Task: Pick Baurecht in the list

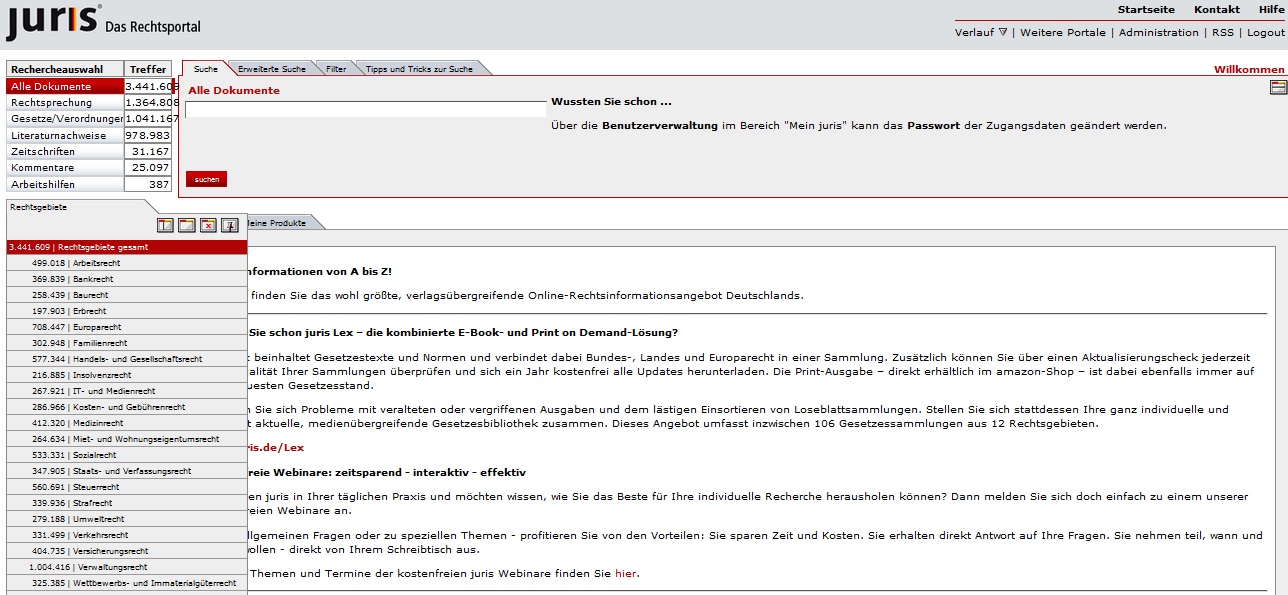Action: click(x=126, y=295)
